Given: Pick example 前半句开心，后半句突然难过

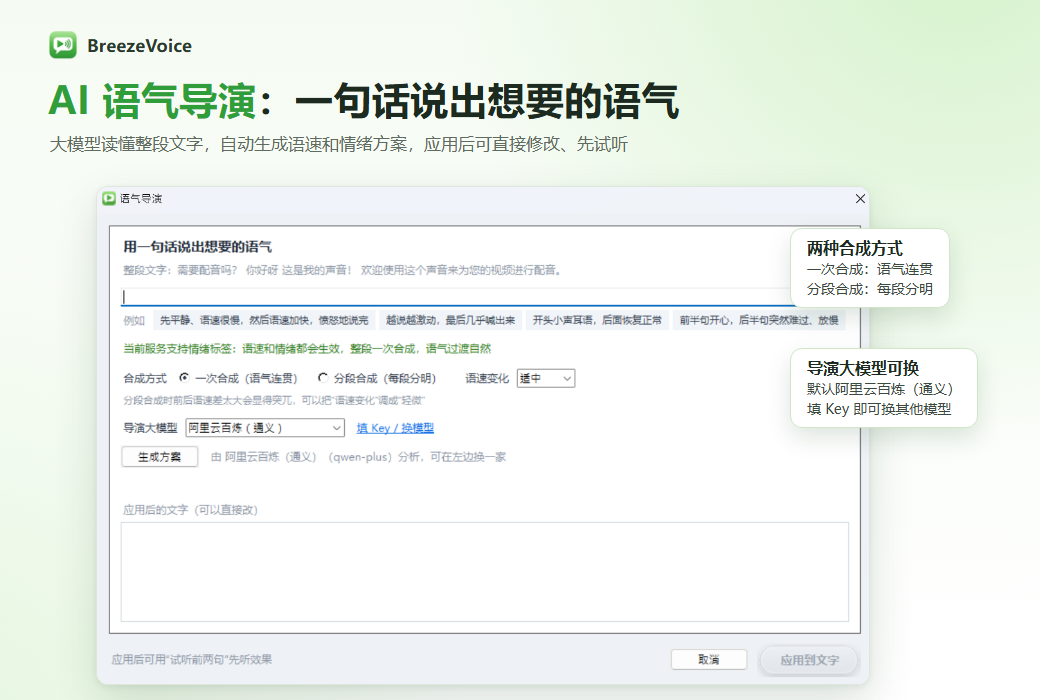Looking at the screenshot, I should (759, 320).
